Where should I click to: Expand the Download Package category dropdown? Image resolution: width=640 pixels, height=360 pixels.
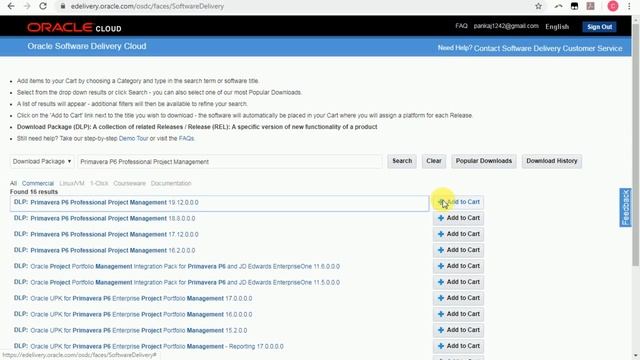click(42, 162)
